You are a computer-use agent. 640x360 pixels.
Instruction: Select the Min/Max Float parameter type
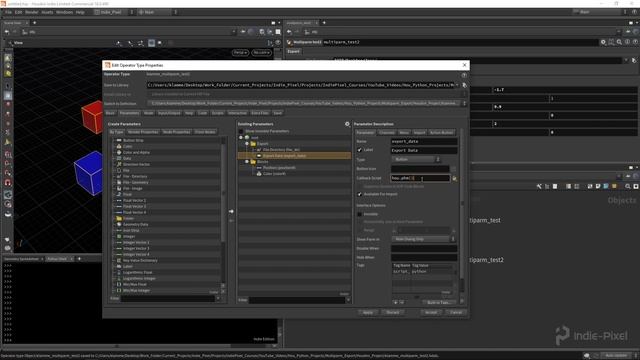click(134, 284)
